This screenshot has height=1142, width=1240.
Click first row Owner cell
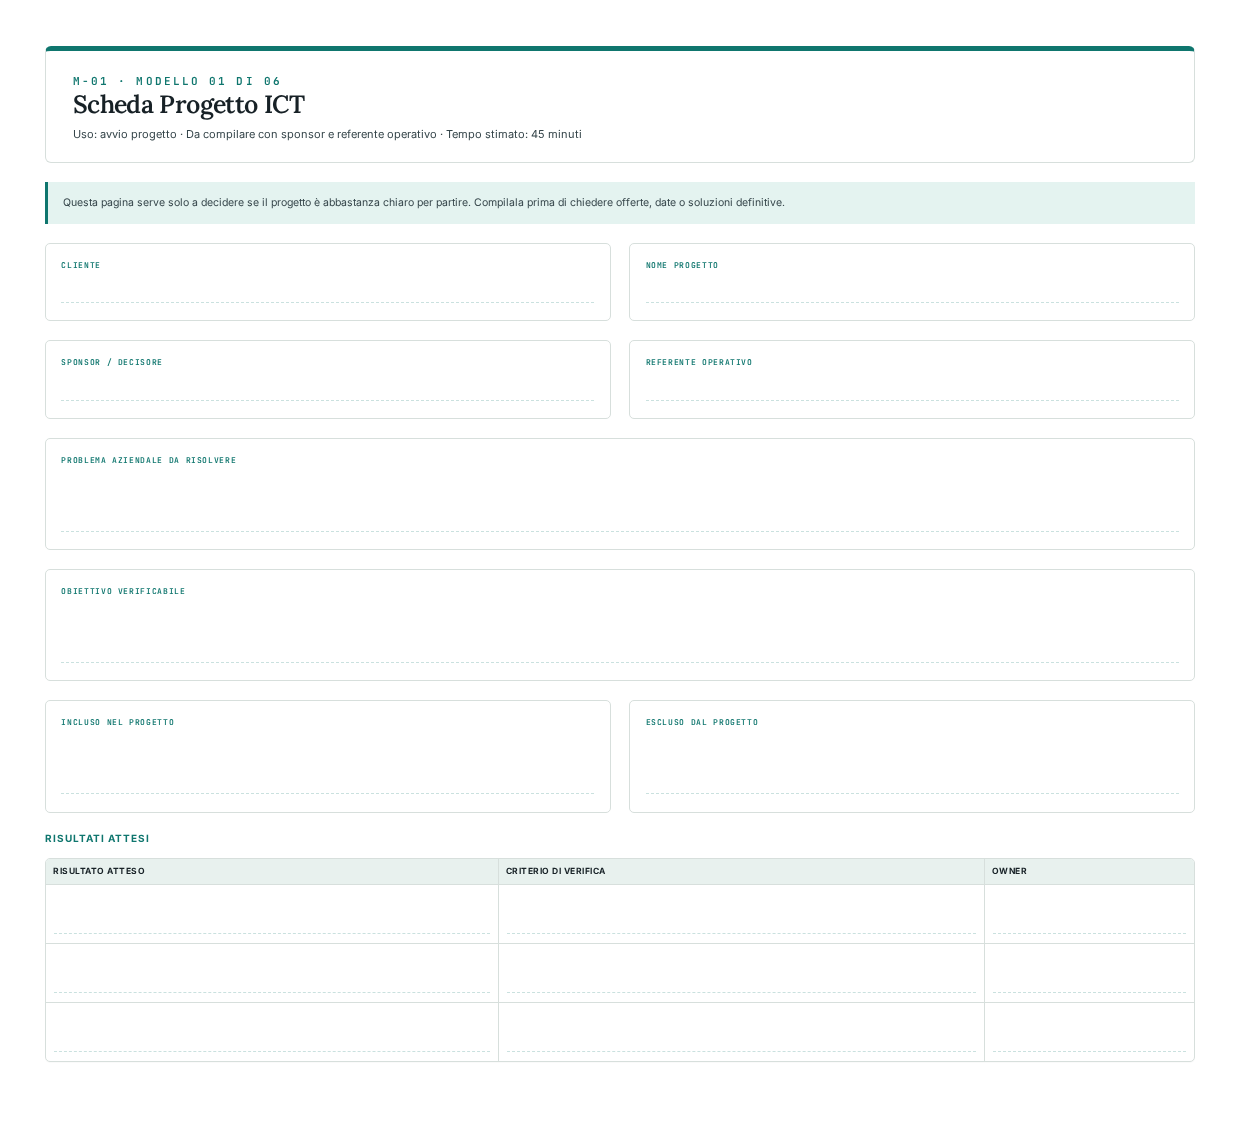pyautogui.click(x=1089, y=914)
